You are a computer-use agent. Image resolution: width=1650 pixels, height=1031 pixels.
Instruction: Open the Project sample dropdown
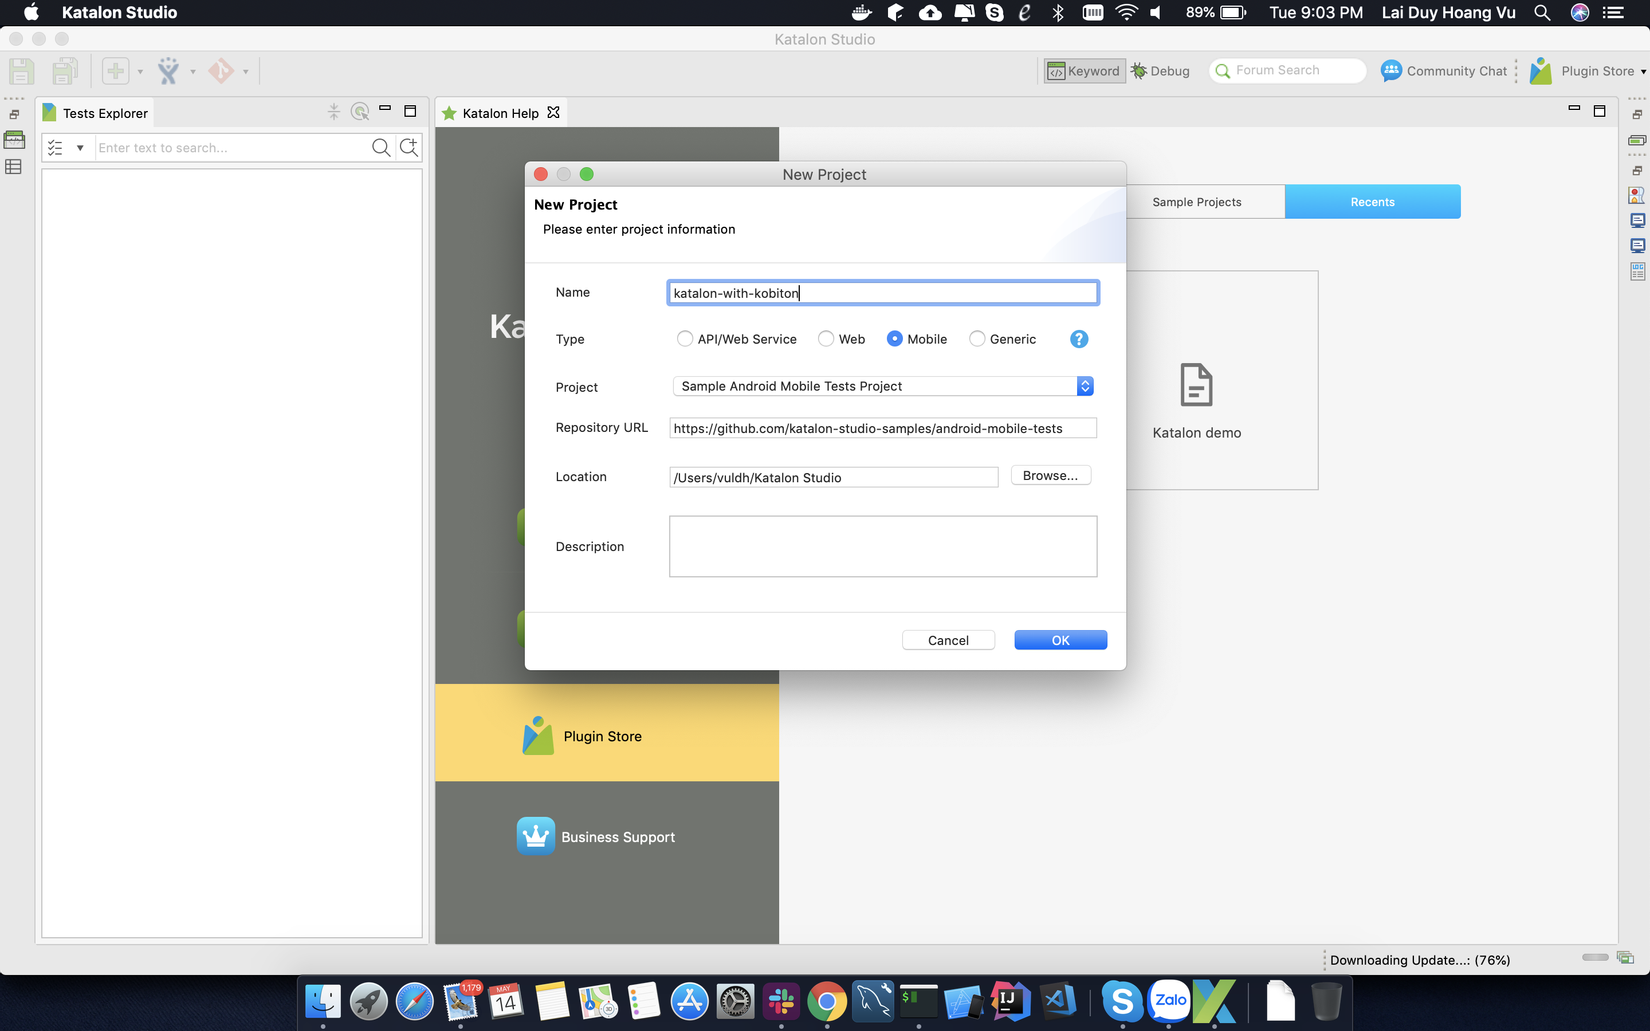[883, 386]
